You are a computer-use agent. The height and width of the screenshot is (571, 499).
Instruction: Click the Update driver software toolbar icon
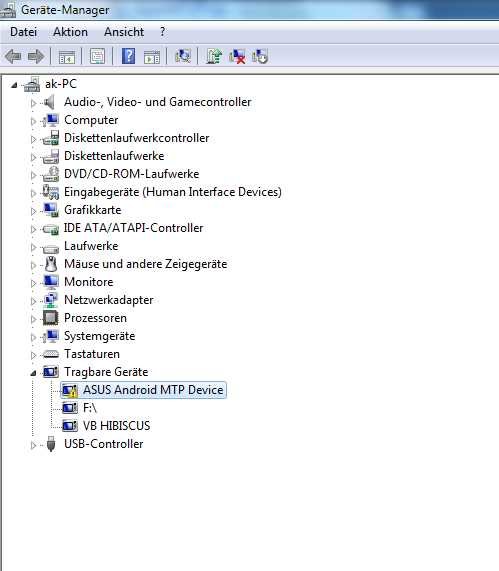click(214, 56)
